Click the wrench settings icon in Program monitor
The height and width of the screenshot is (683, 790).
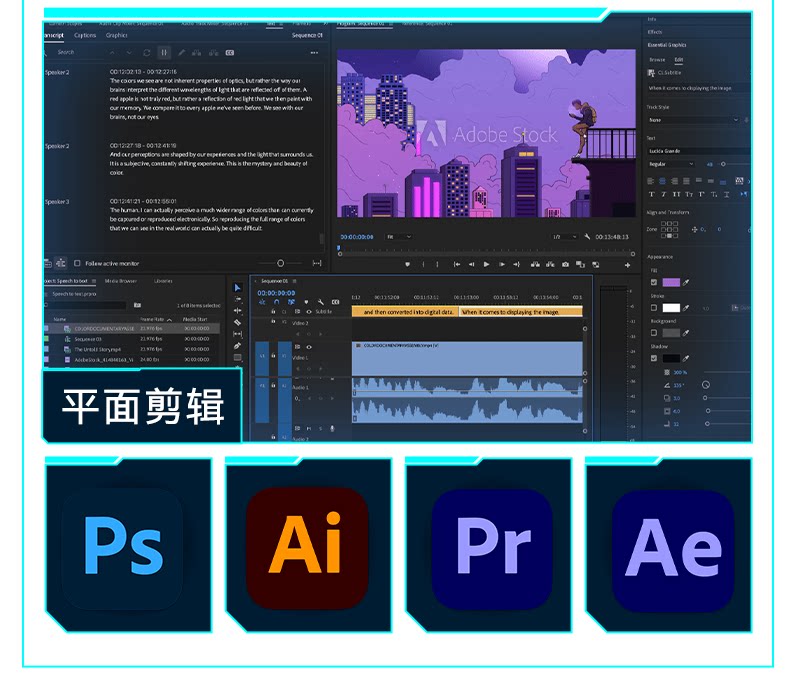pyautogui.click(x=587, y=236)
